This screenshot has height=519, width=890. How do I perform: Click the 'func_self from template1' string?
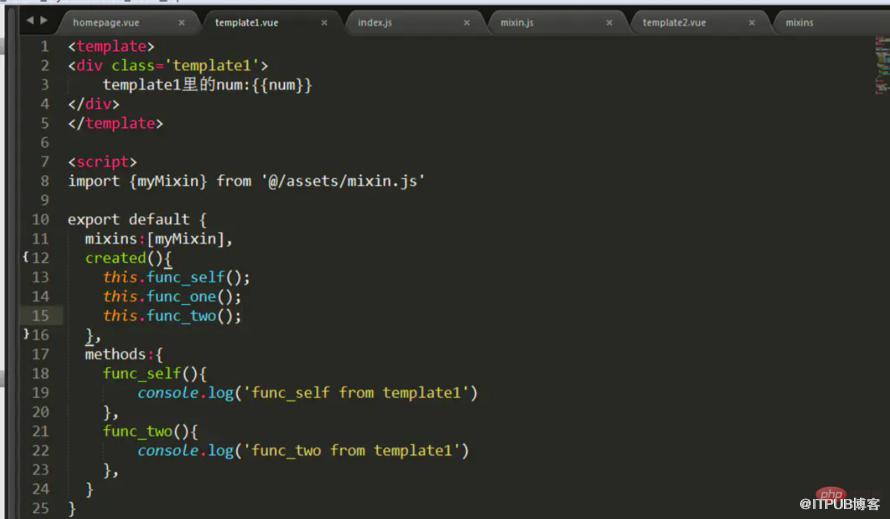(356, 393)
